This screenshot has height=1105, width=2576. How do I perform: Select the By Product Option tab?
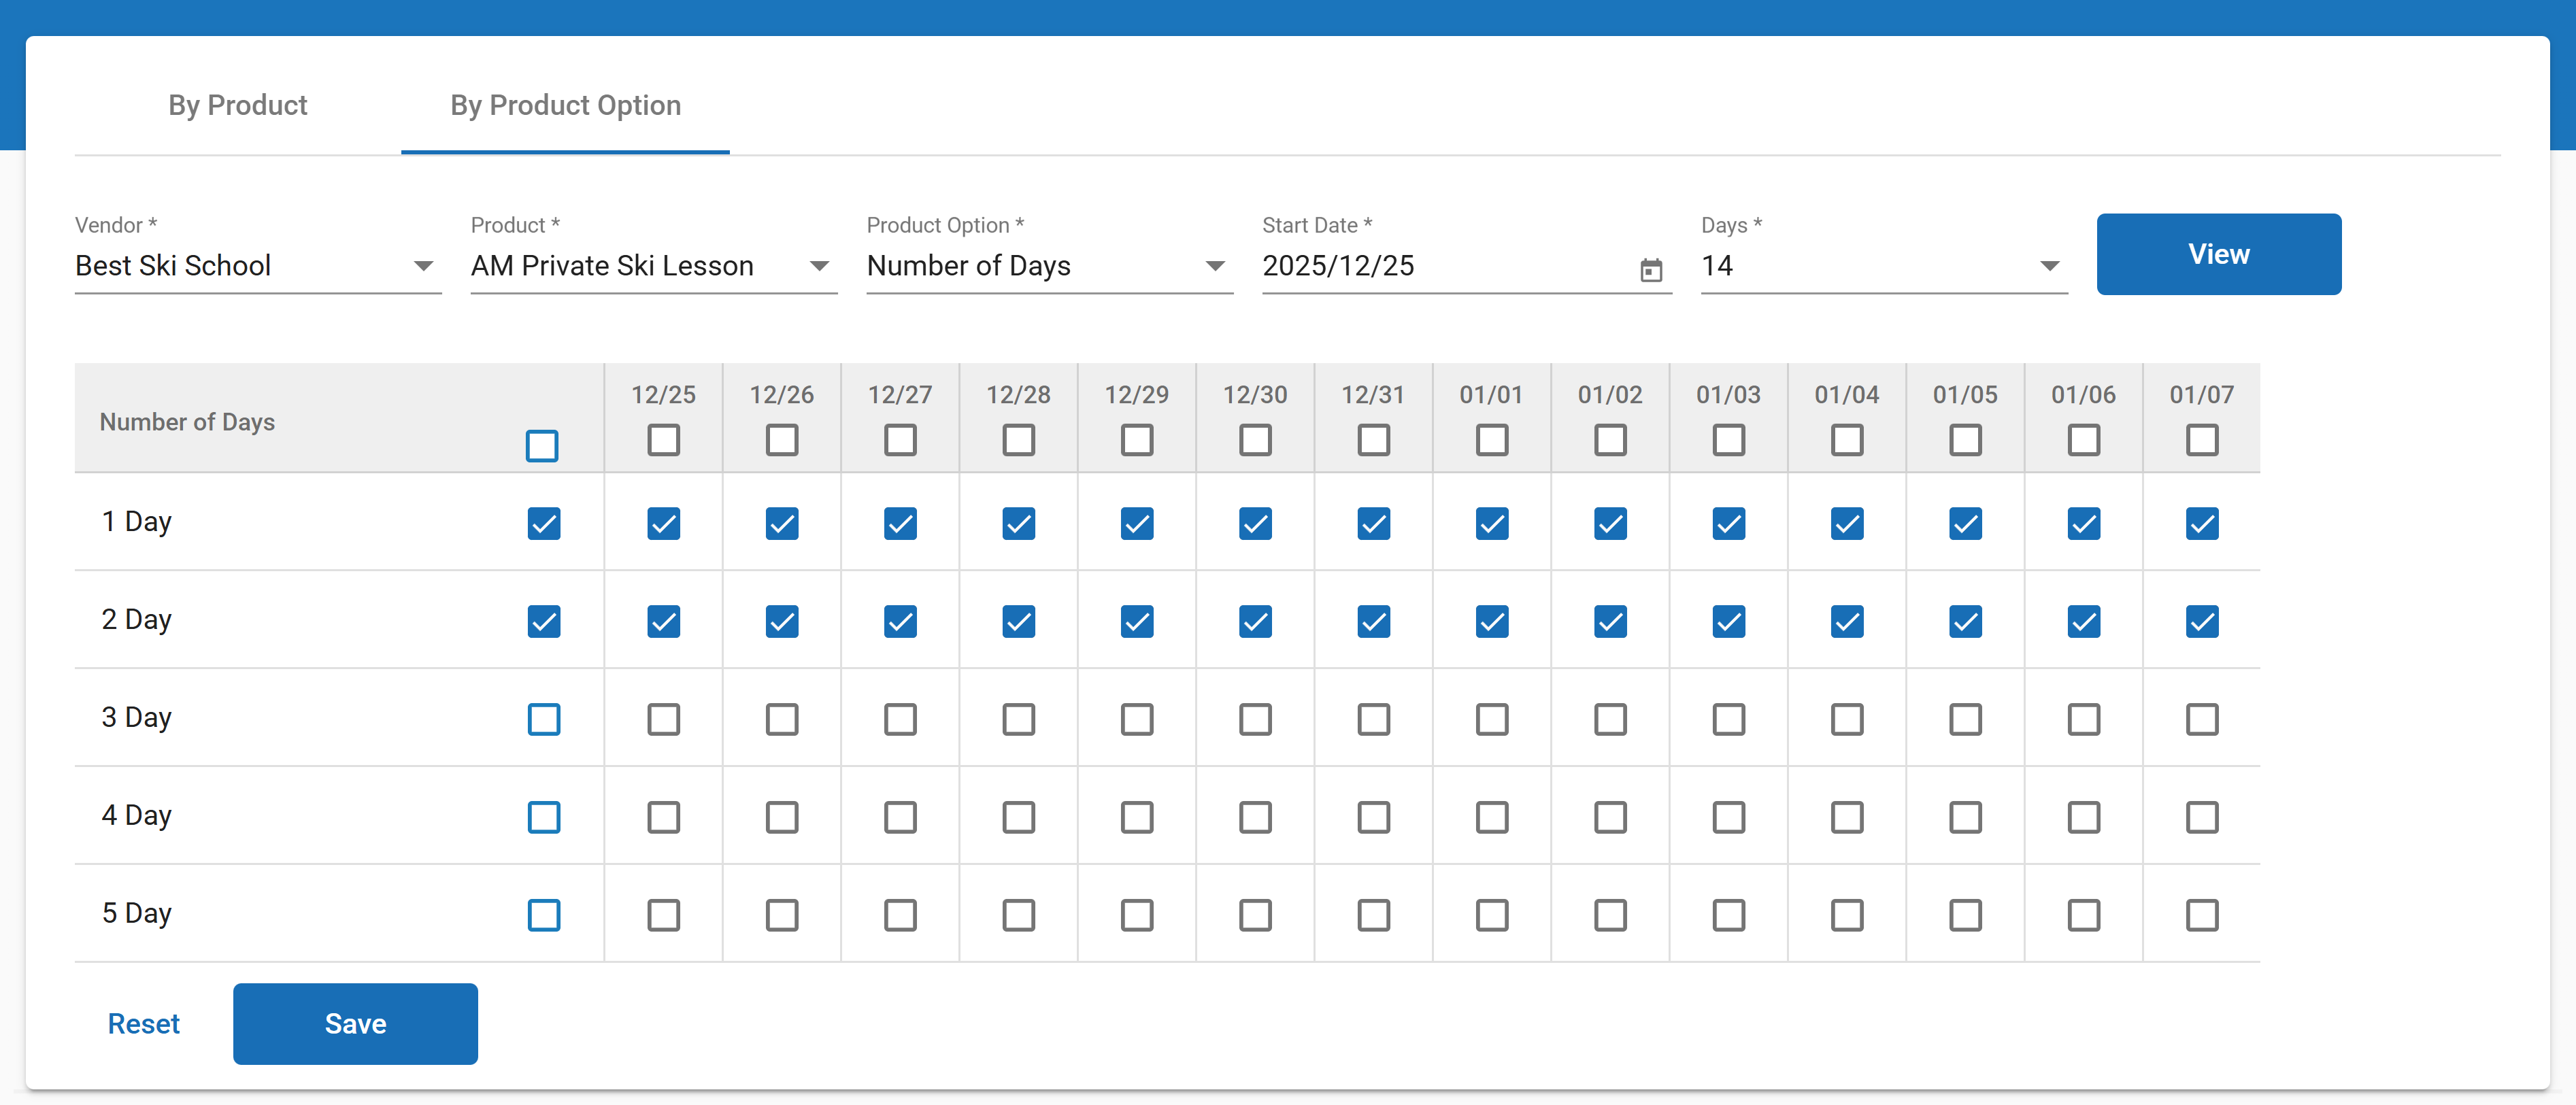pyautogui.click(x=565, y=105)
